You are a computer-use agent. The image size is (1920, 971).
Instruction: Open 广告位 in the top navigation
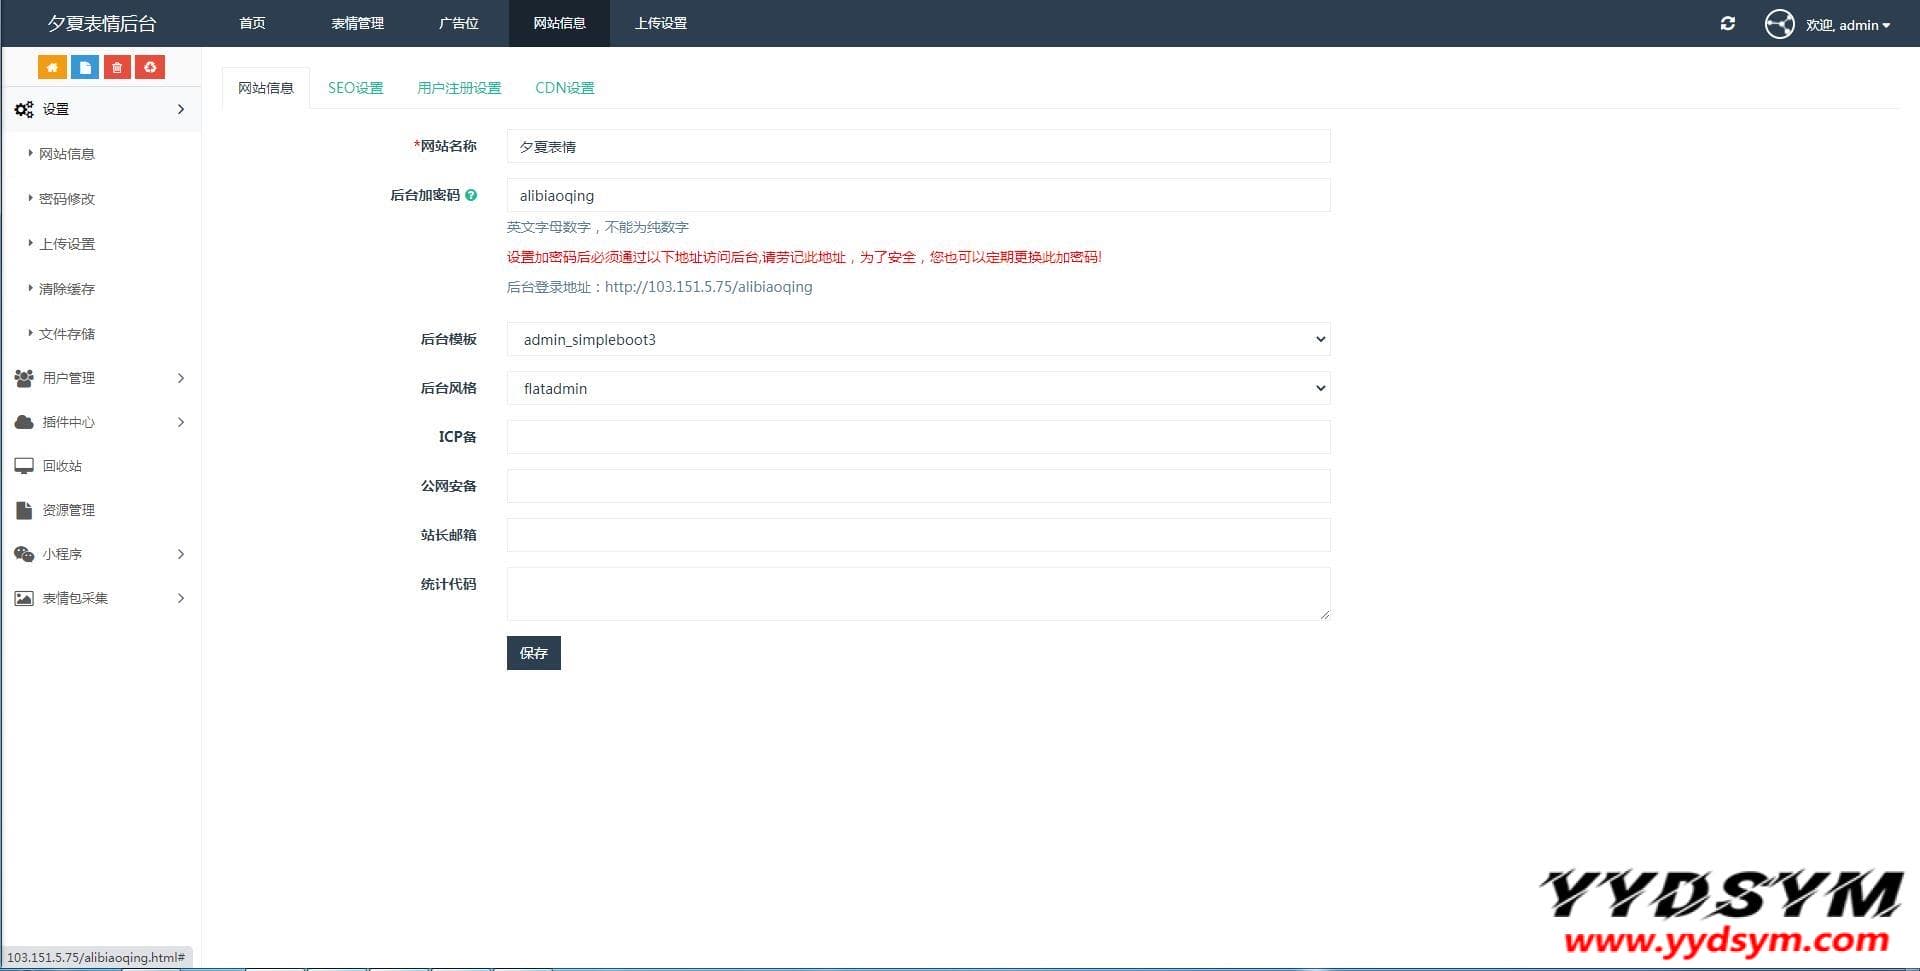[458, 23]
